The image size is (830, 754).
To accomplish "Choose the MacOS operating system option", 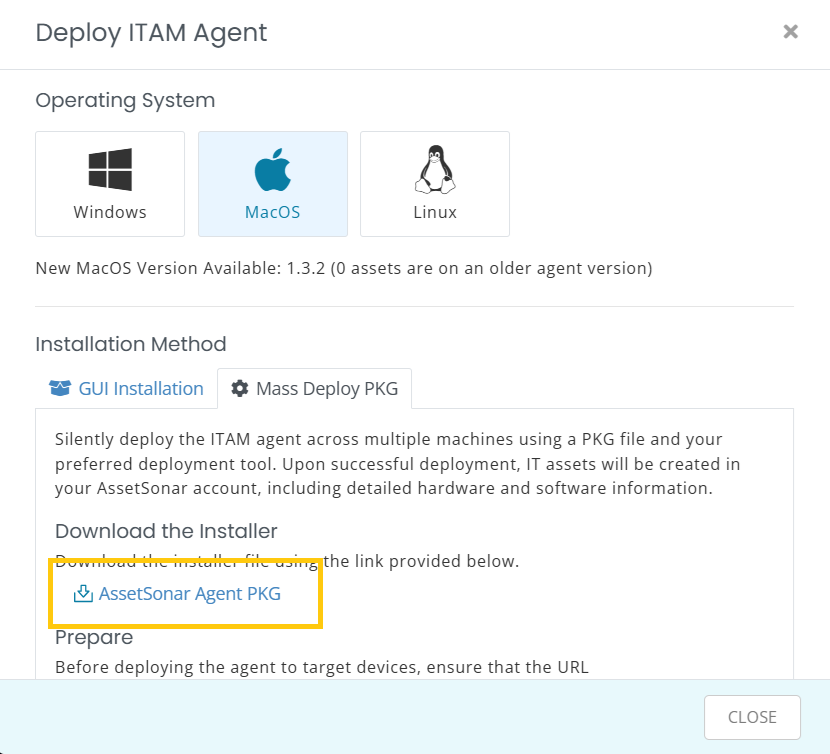I will coord(273,184).
